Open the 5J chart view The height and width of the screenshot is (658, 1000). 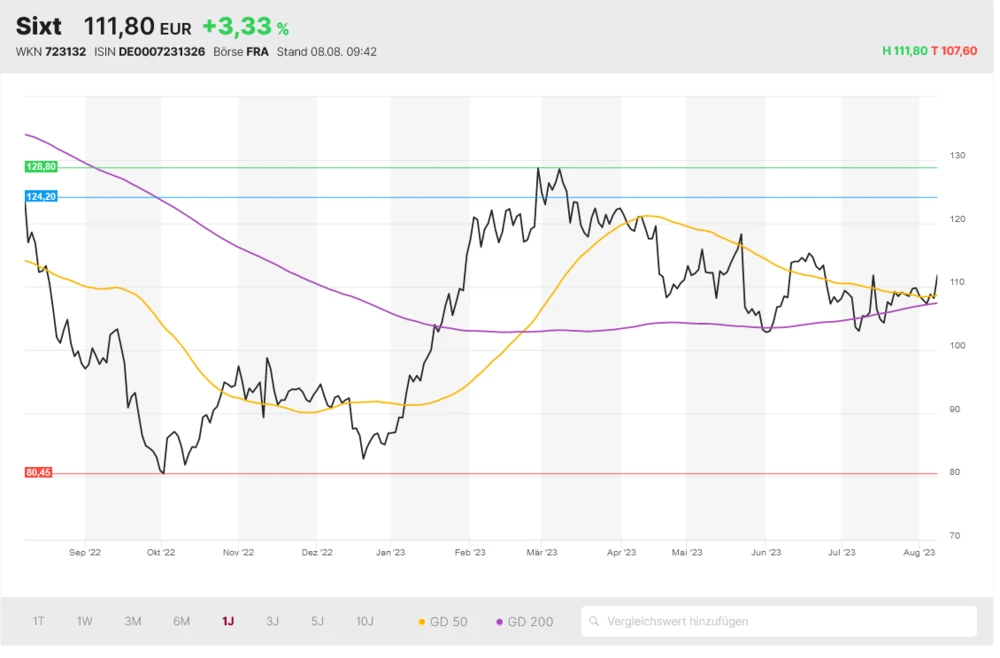pos(317,621)
